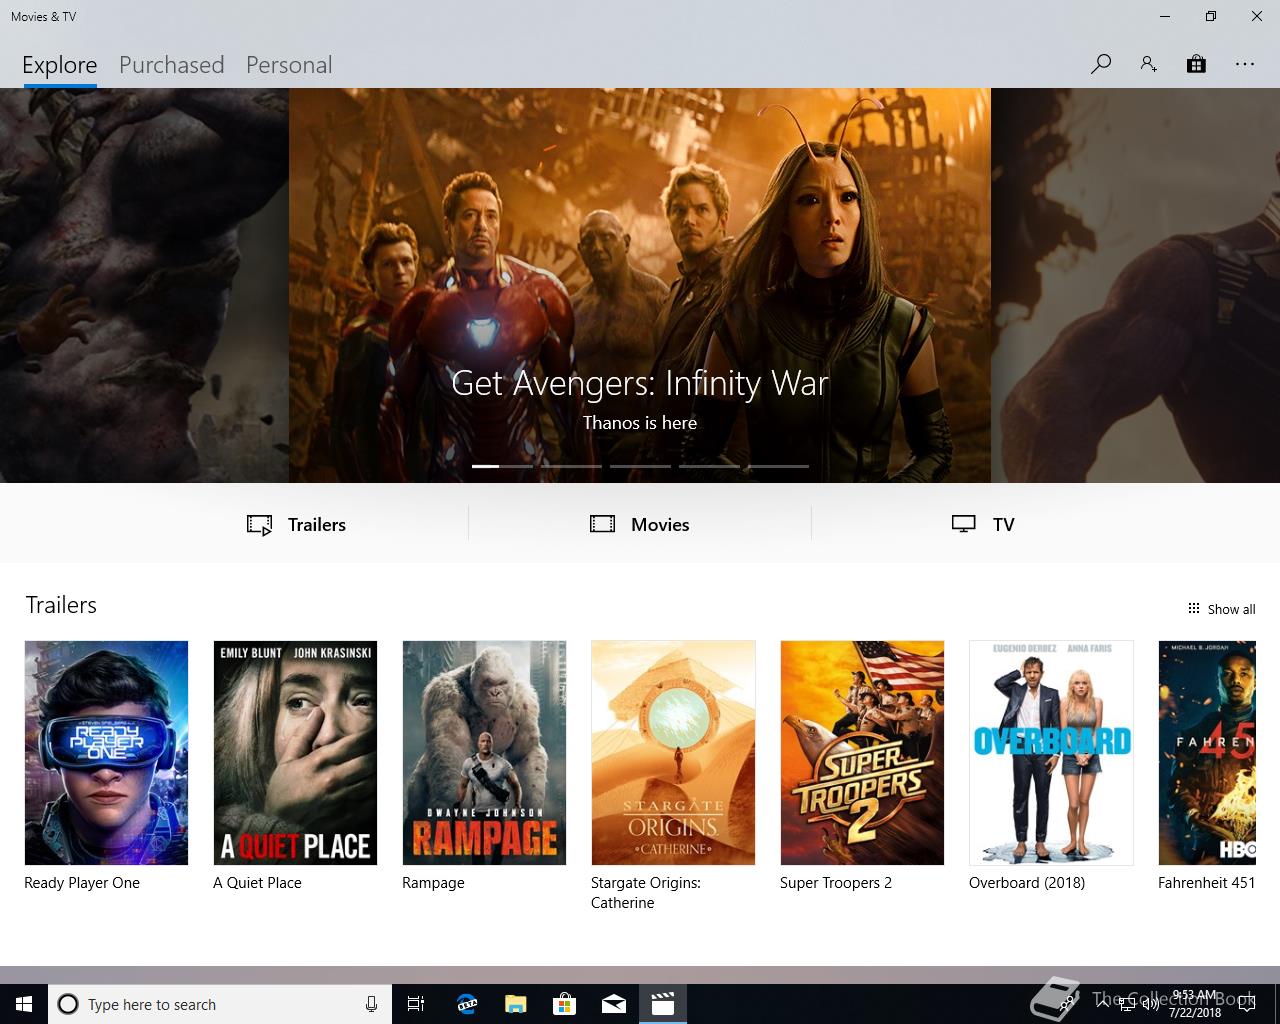Click the Get Avengers: Infinity War banner
The height and width of the screenshot is (1024, 1280).
click(640, 285)
